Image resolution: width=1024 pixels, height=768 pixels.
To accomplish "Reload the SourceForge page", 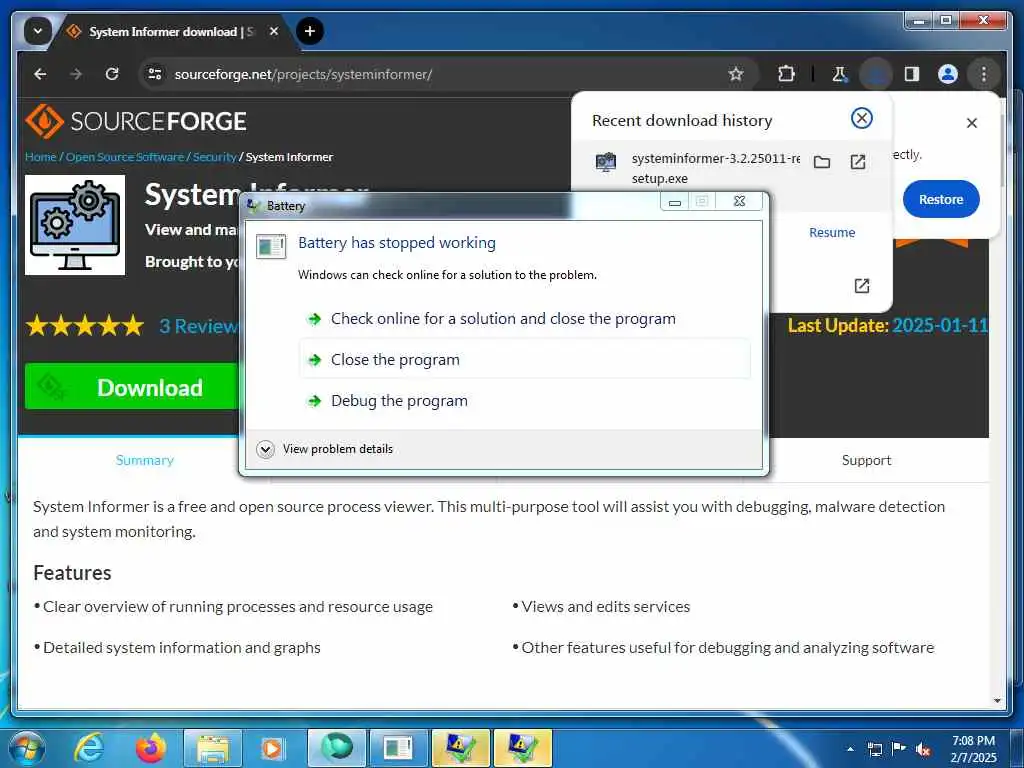I will click(x=112, y=74).
